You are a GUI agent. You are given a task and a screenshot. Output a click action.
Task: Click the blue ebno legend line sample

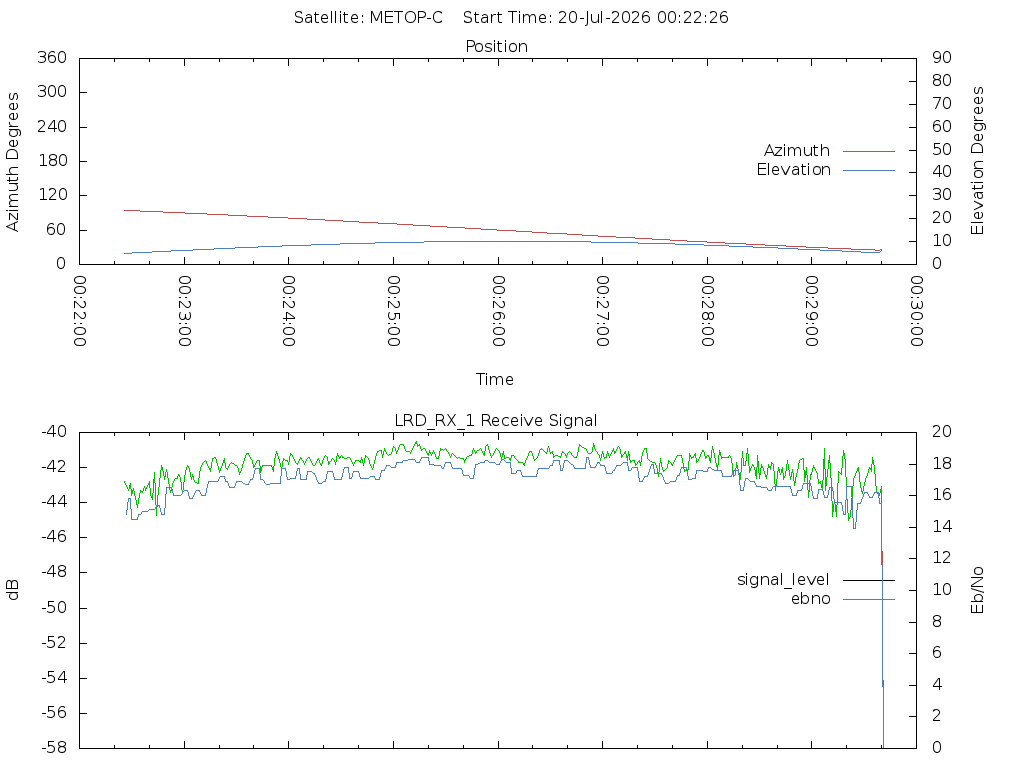(x=869, y=599)
